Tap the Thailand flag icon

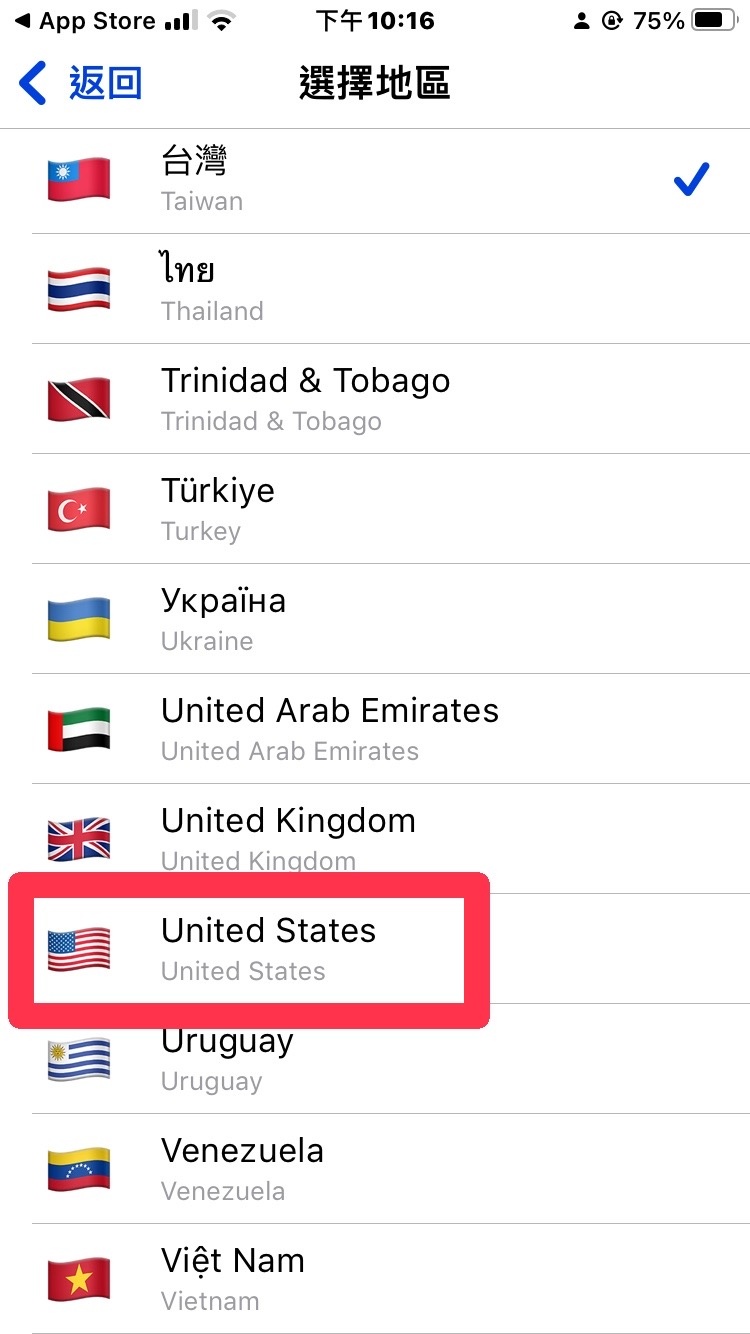click(x=79, y=290)
